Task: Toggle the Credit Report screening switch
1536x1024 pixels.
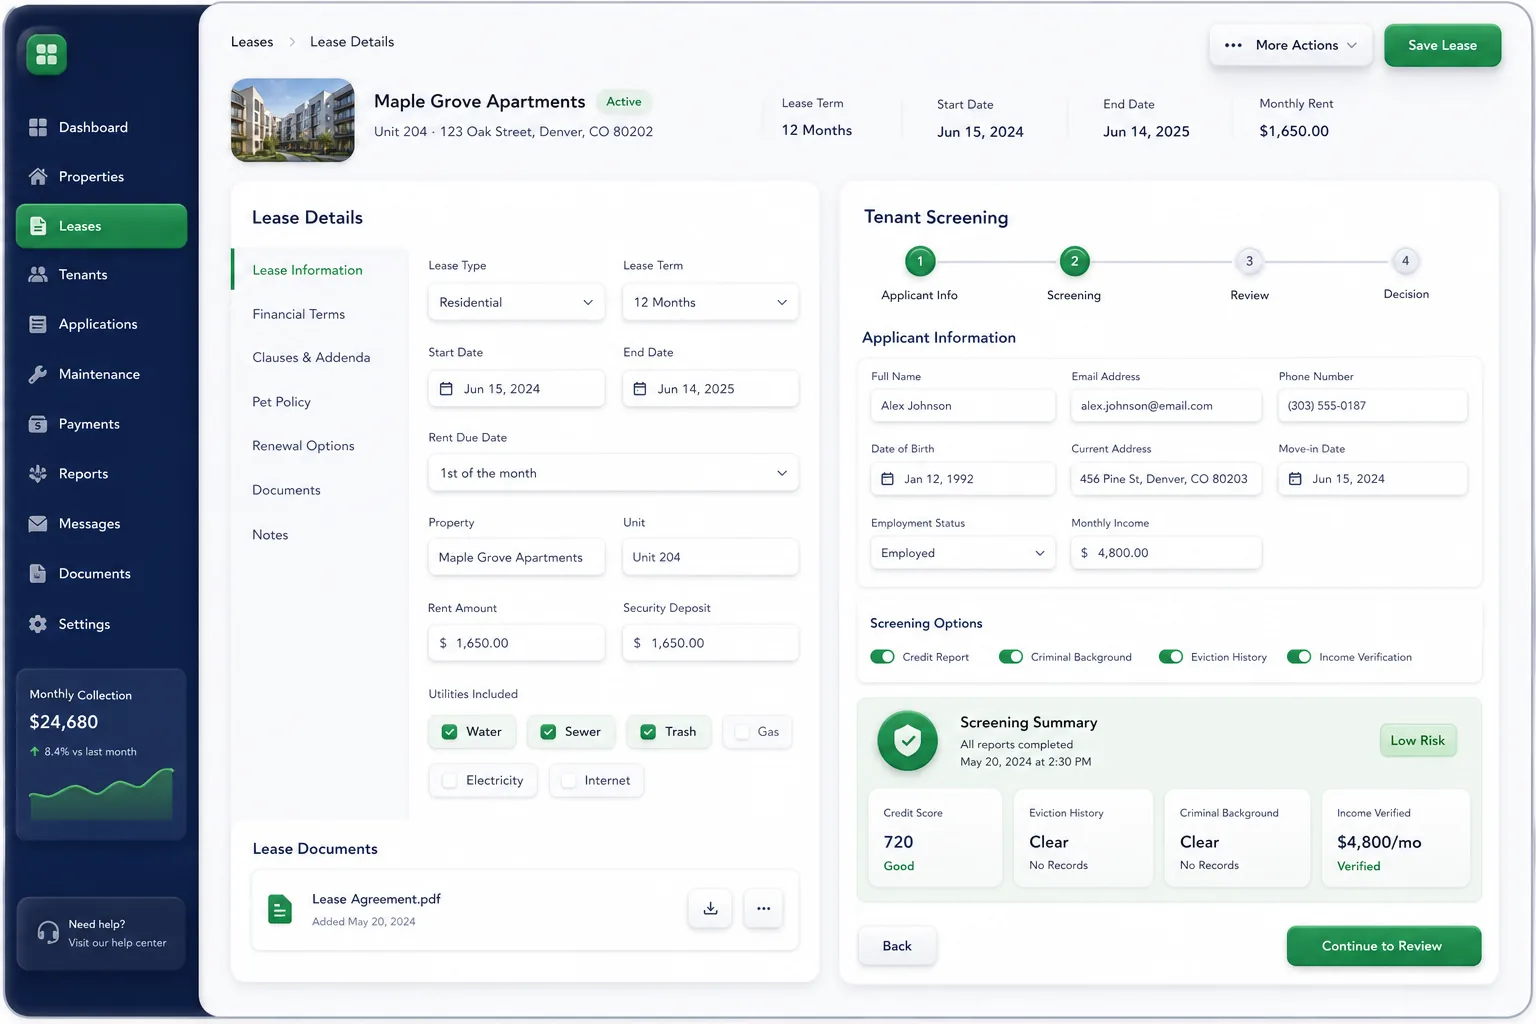Action: tap(882, 657)
